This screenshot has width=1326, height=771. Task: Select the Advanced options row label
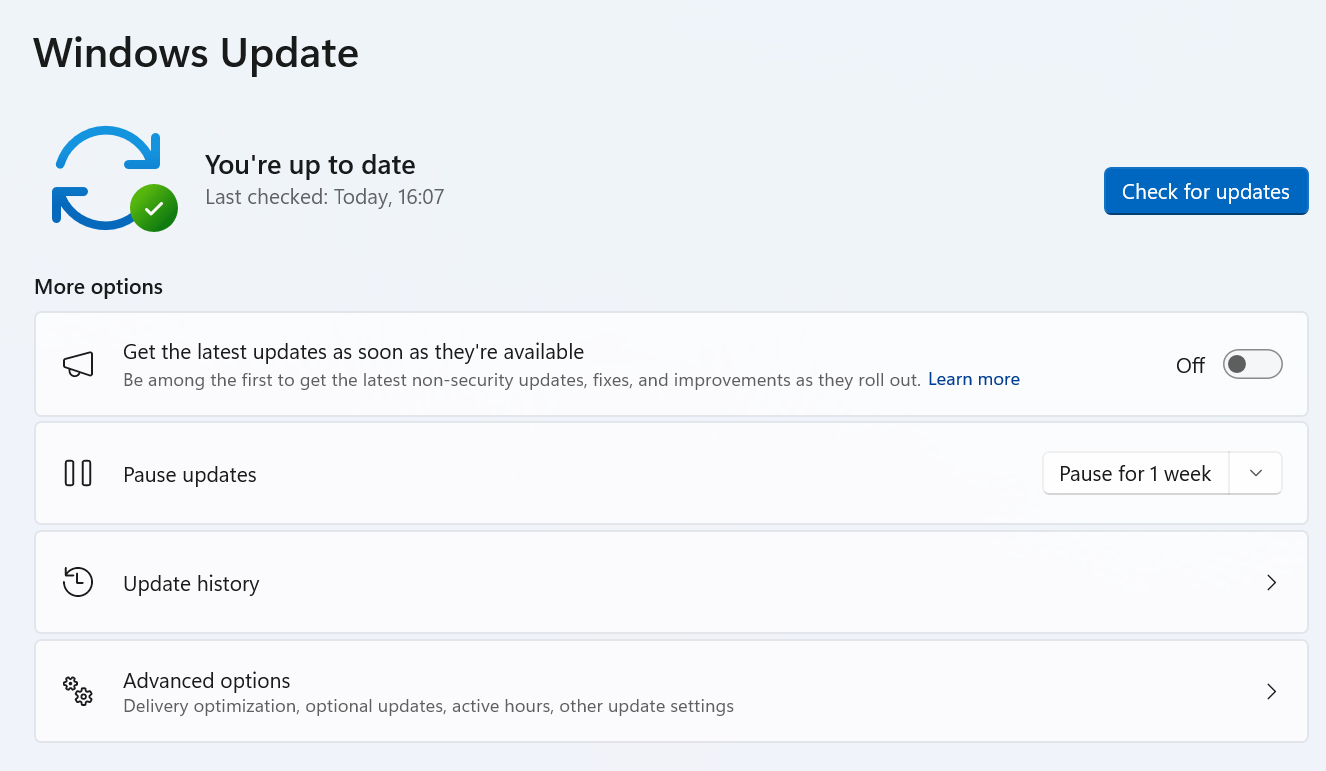pos(207,681)
